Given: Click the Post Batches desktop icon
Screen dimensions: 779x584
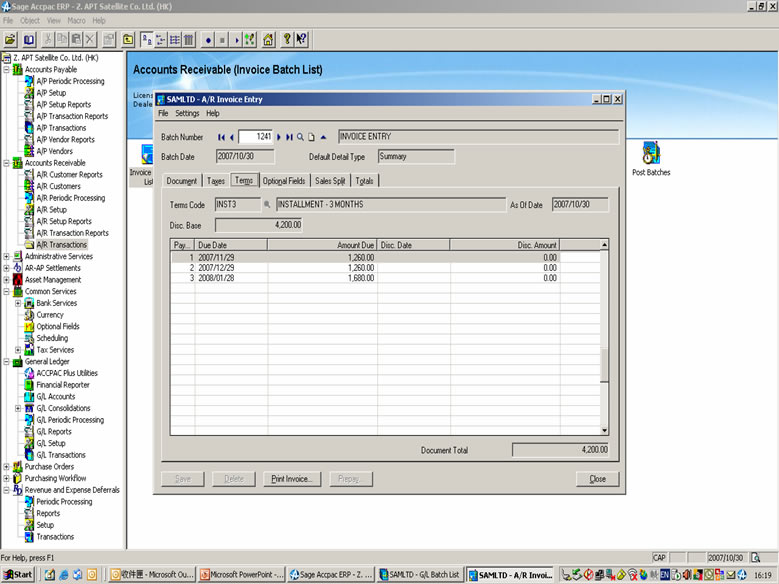Looking at the screenshot, I should [x=651, y=155].
